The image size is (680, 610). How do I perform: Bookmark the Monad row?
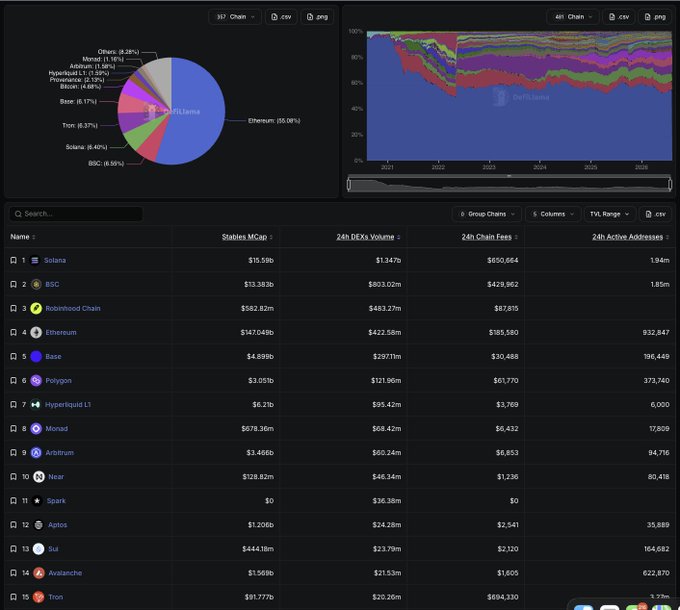click(13, 428)
